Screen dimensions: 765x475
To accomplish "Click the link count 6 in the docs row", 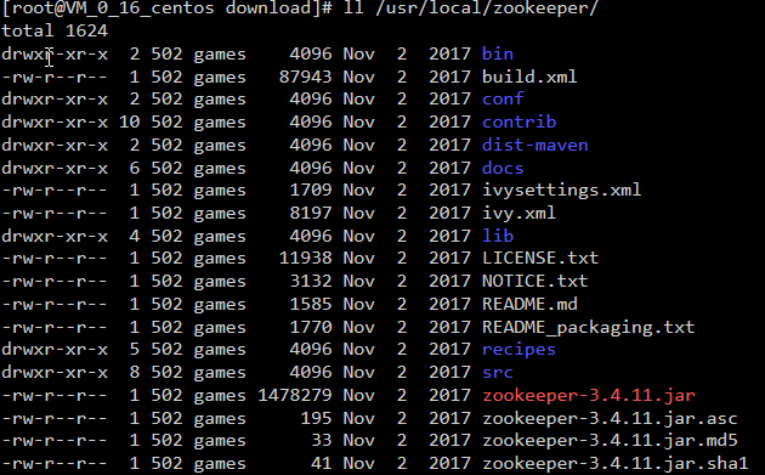I will 135,168.
